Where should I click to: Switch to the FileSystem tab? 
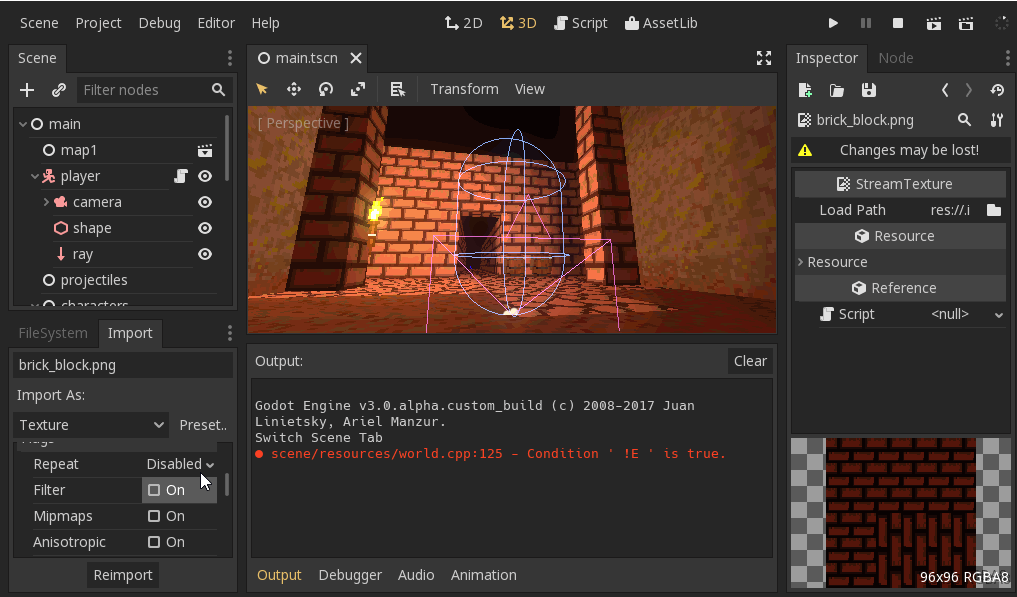pyautogui.click(x=53, y=333)
